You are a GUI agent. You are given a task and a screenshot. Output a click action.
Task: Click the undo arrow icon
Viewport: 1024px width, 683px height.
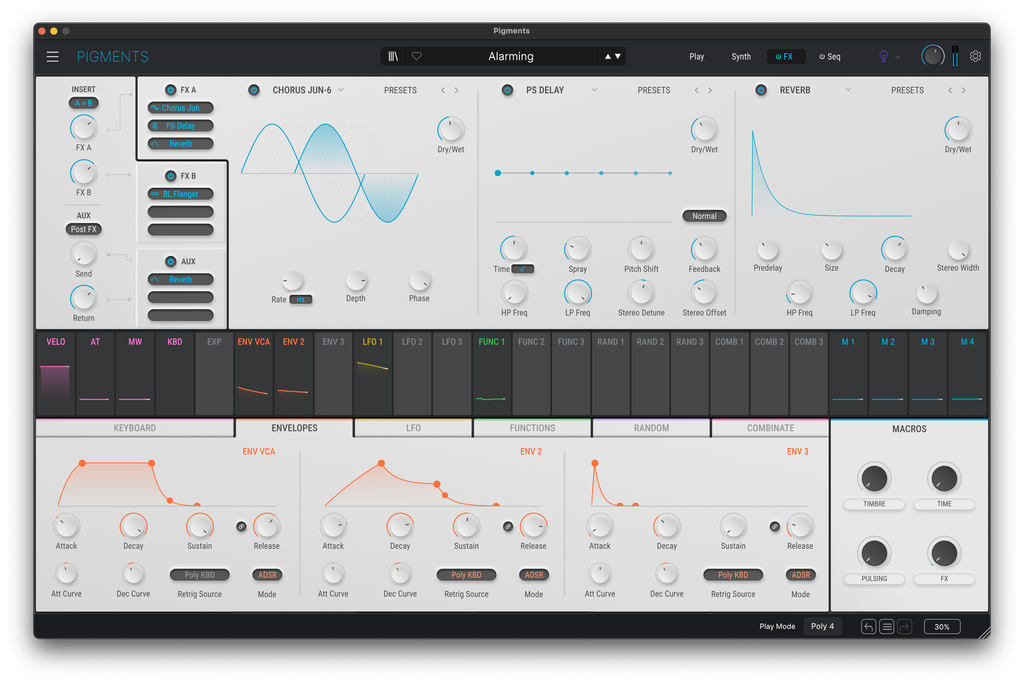coord(868,627)
